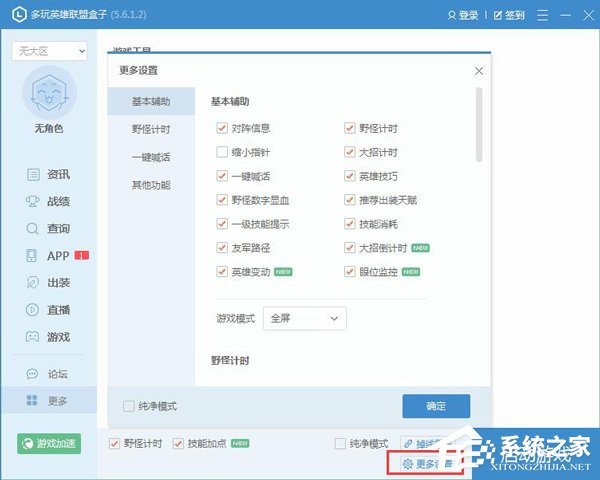
Task: Click the green 游戏加速 button
Action: [49, 444]
